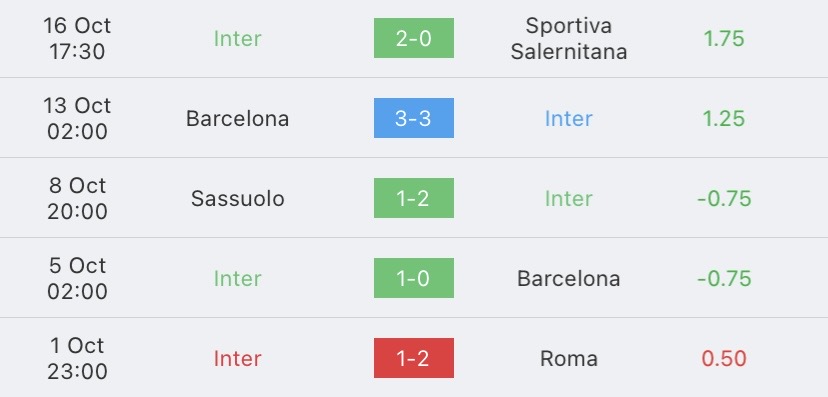
Task: Select blue Inter in 13 Oct row
Action: (x=569, y=118)
